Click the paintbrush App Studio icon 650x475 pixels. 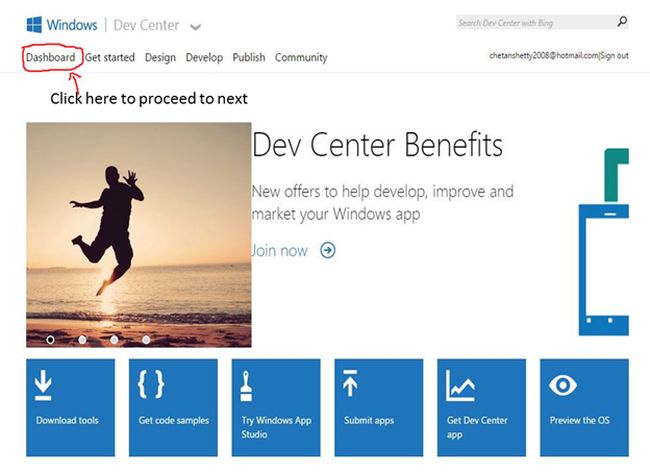click(249, 385)
